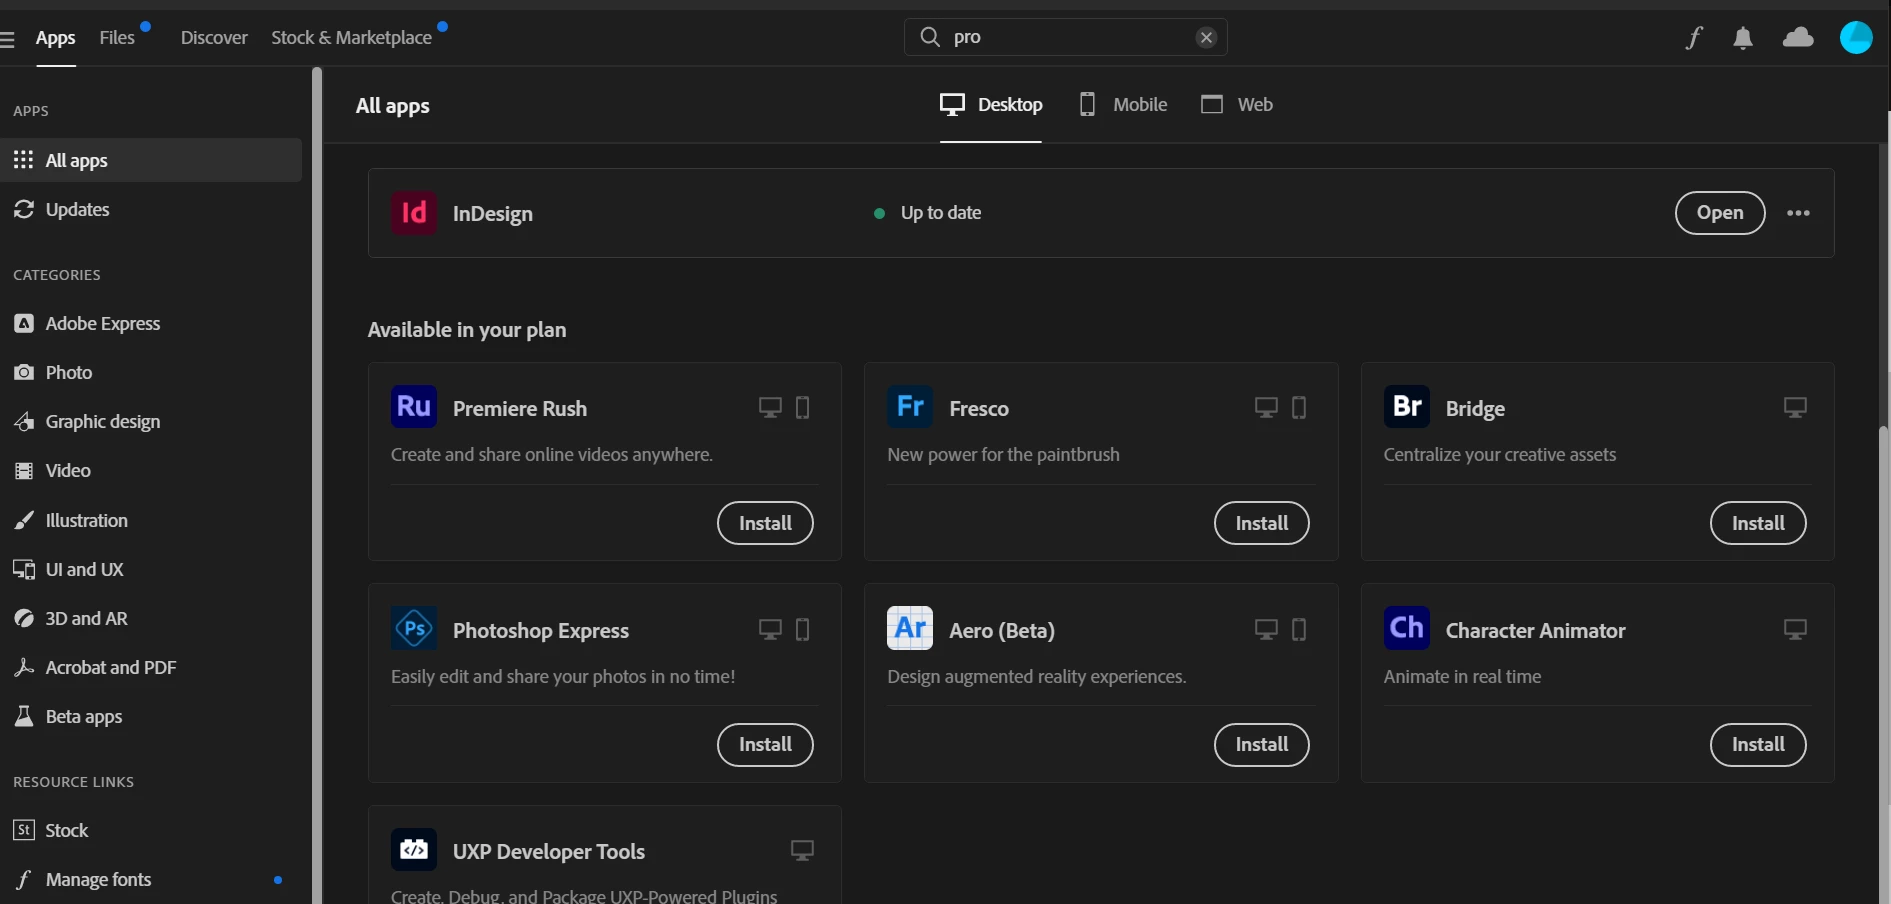Click desktop platform icon on Aero card

point(1266,629)
